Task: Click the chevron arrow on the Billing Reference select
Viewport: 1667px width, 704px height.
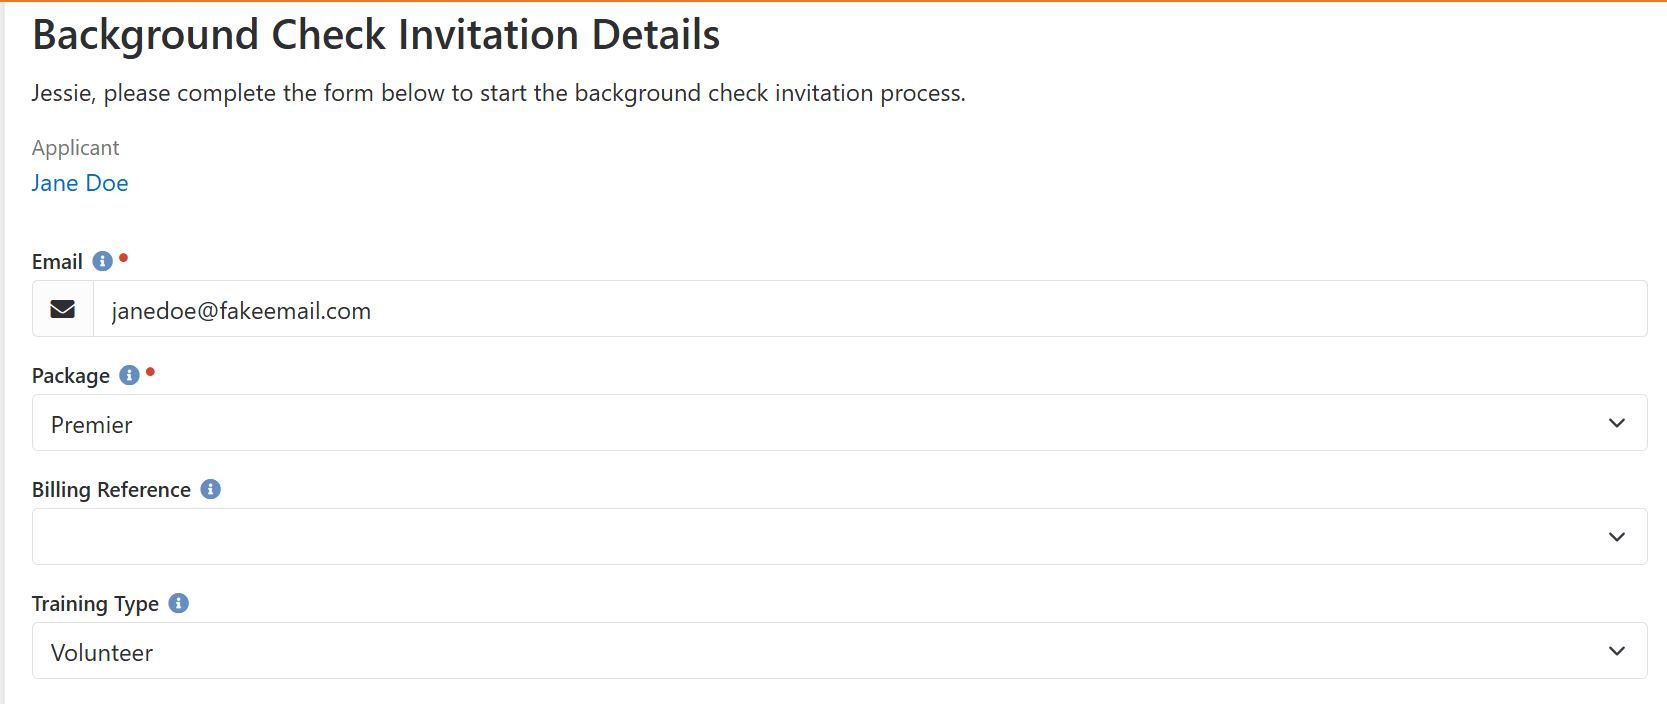Action: [x=1617, y=537]
